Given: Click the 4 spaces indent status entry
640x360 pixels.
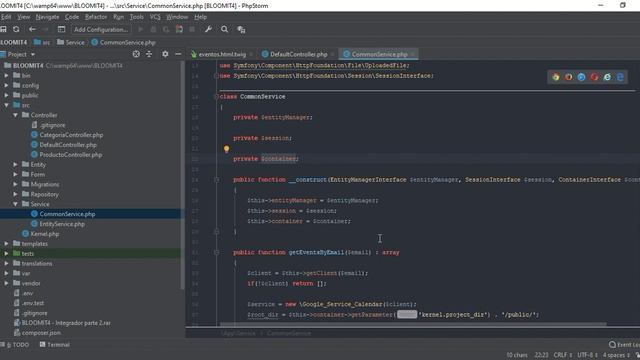Looking at the screenshot, I should pos(616,355).
